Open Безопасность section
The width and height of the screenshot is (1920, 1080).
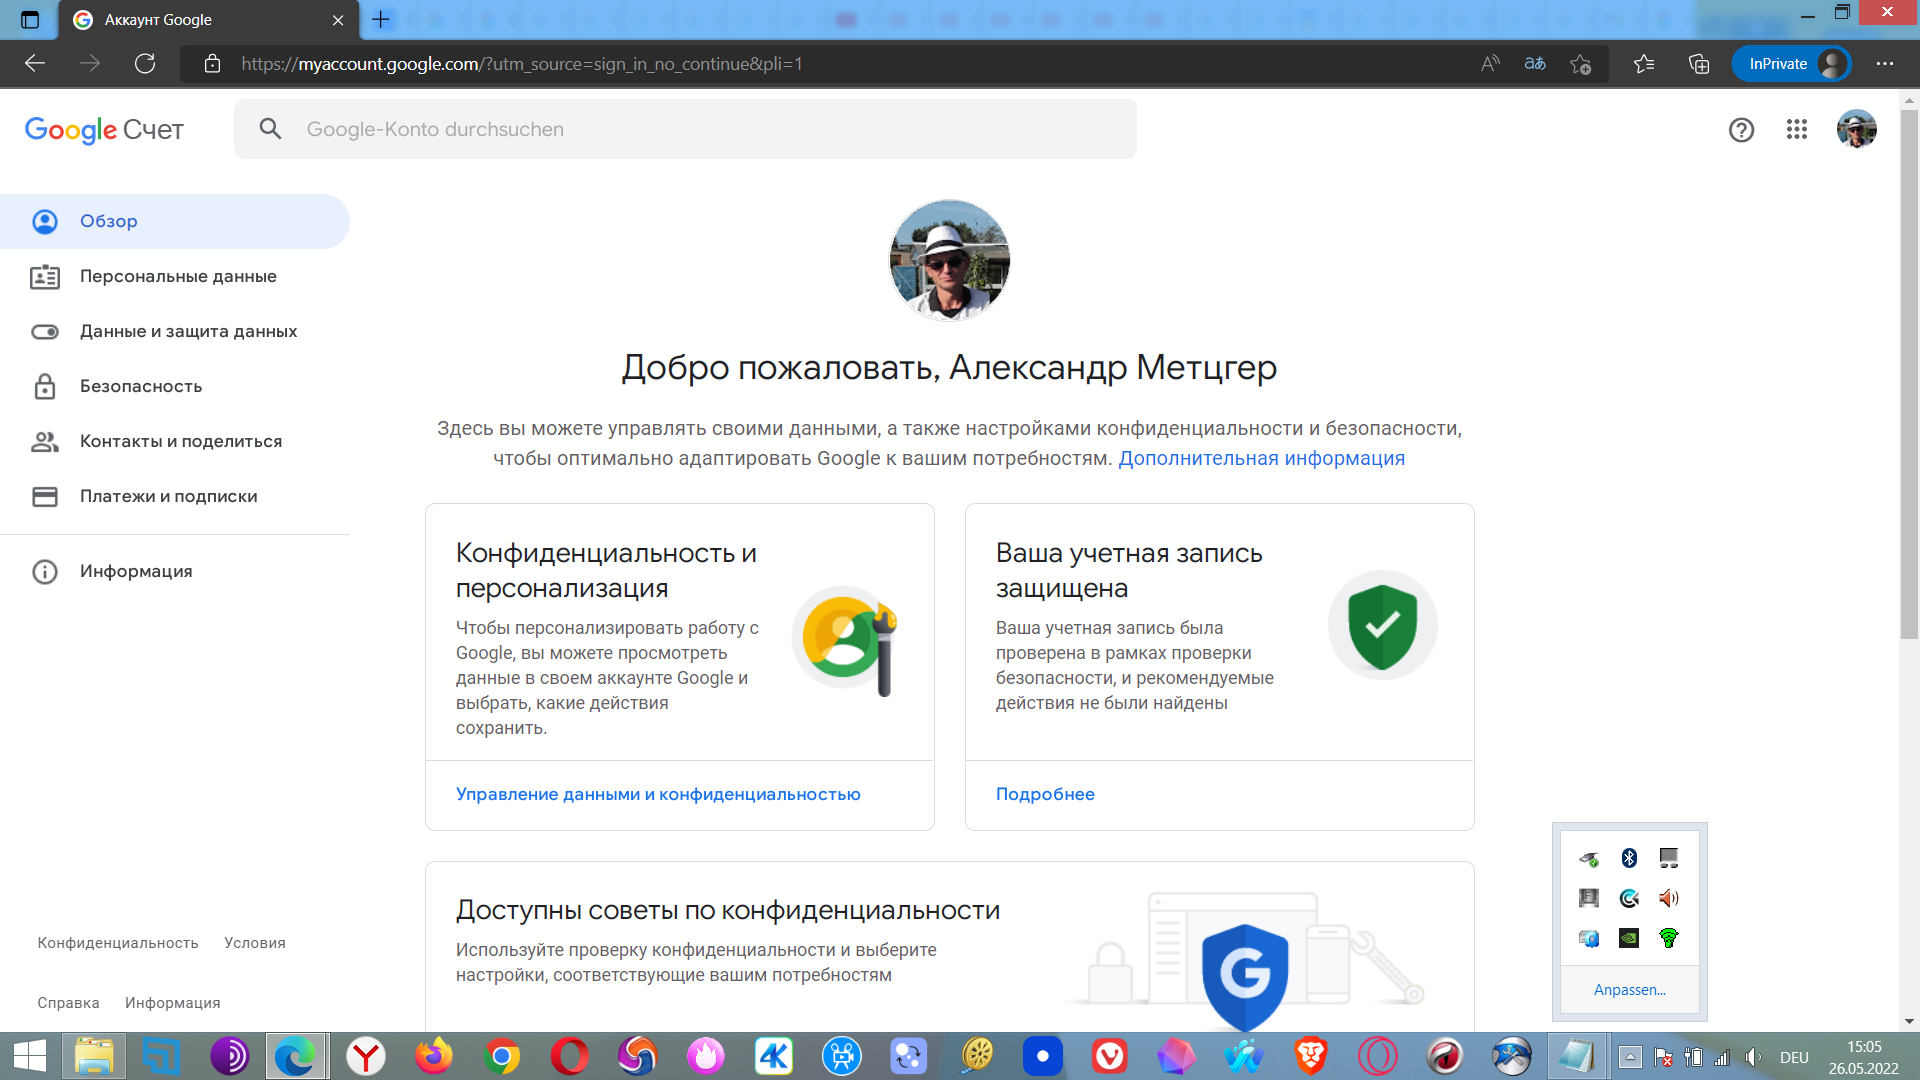pyautogui.click(x=175, y=386)
